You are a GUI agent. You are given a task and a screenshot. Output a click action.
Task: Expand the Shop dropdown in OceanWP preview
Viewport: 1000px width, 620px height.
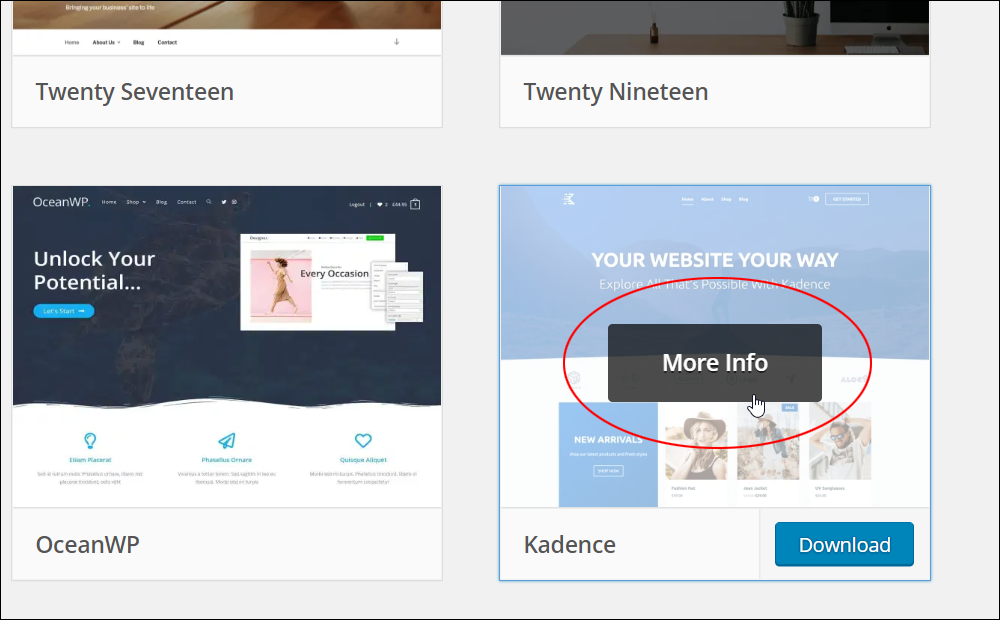click(136, 202)
